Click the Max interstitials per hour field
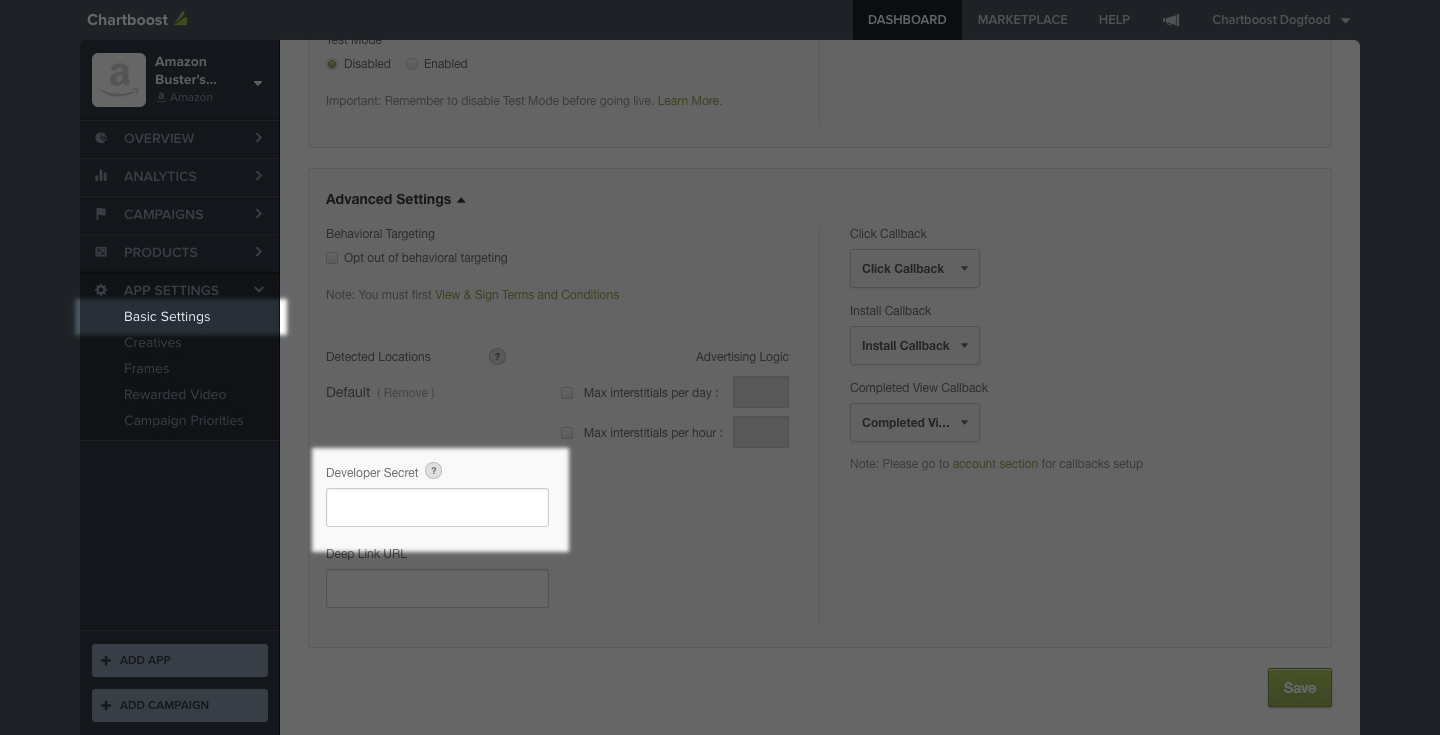 [x=761, y=432]
